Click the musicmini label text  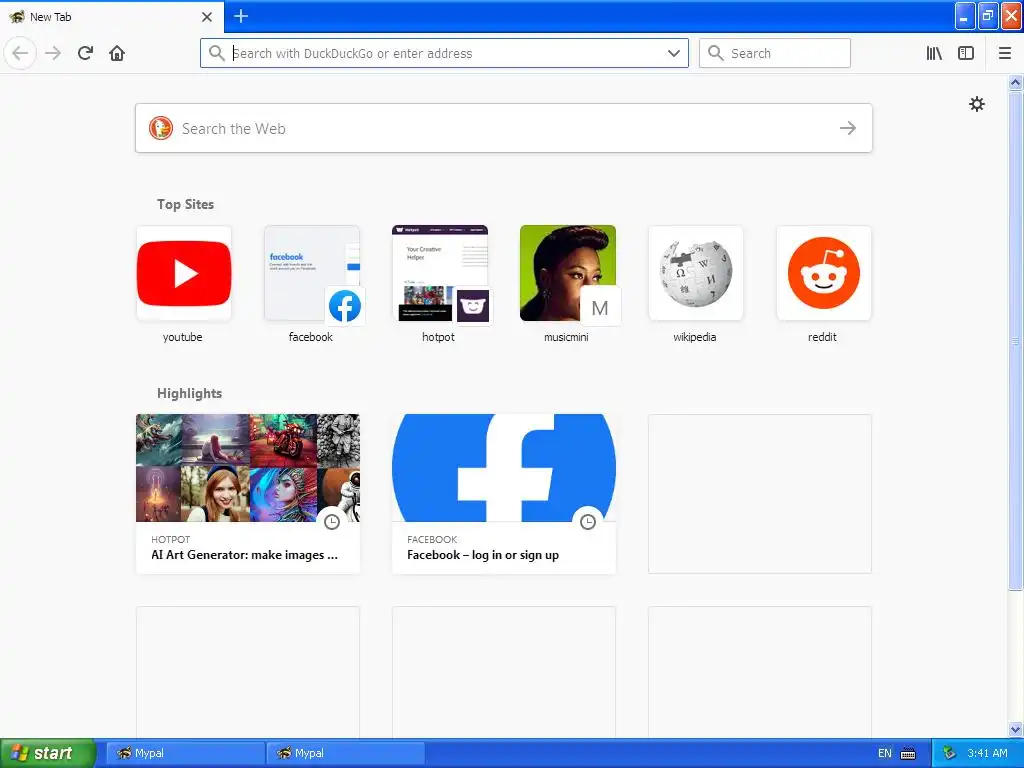point(566,337)
